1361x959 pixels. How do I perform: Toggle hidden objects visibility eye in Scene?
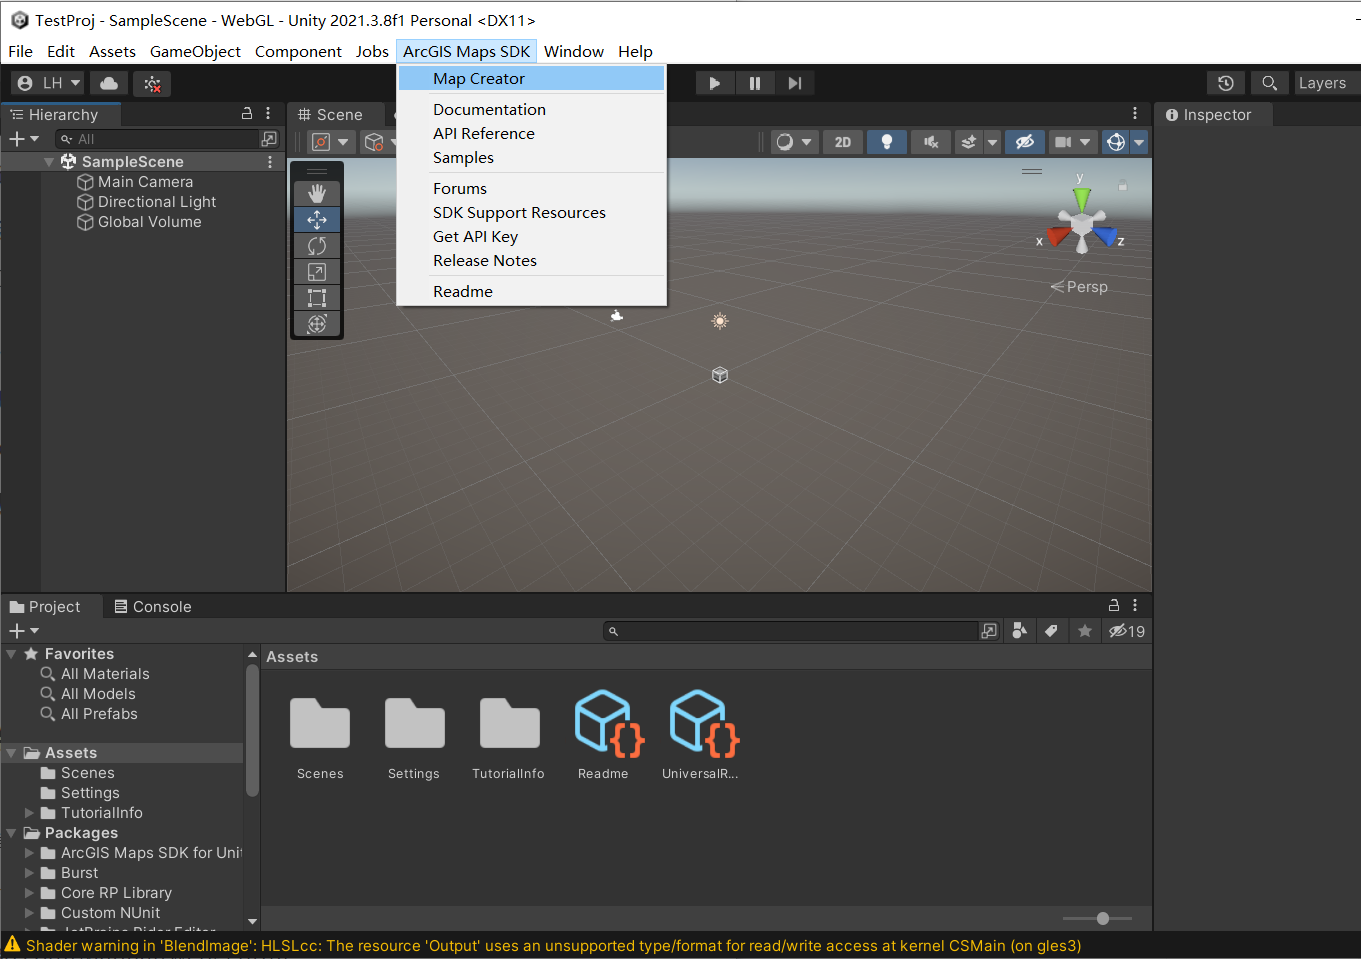(1025, 142)
